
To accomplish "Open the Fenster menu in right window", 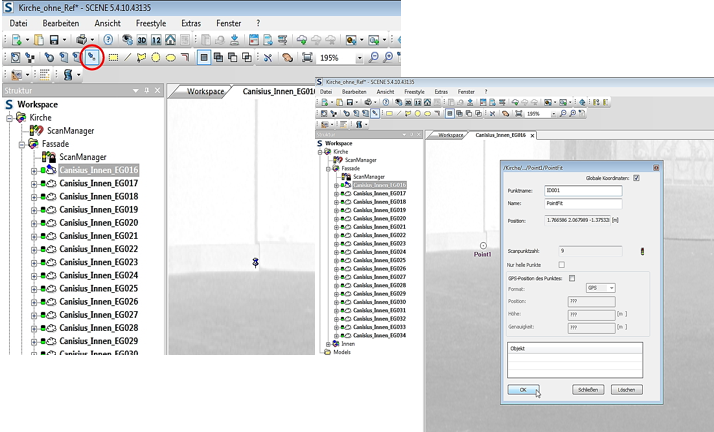I will click(466, 91).
